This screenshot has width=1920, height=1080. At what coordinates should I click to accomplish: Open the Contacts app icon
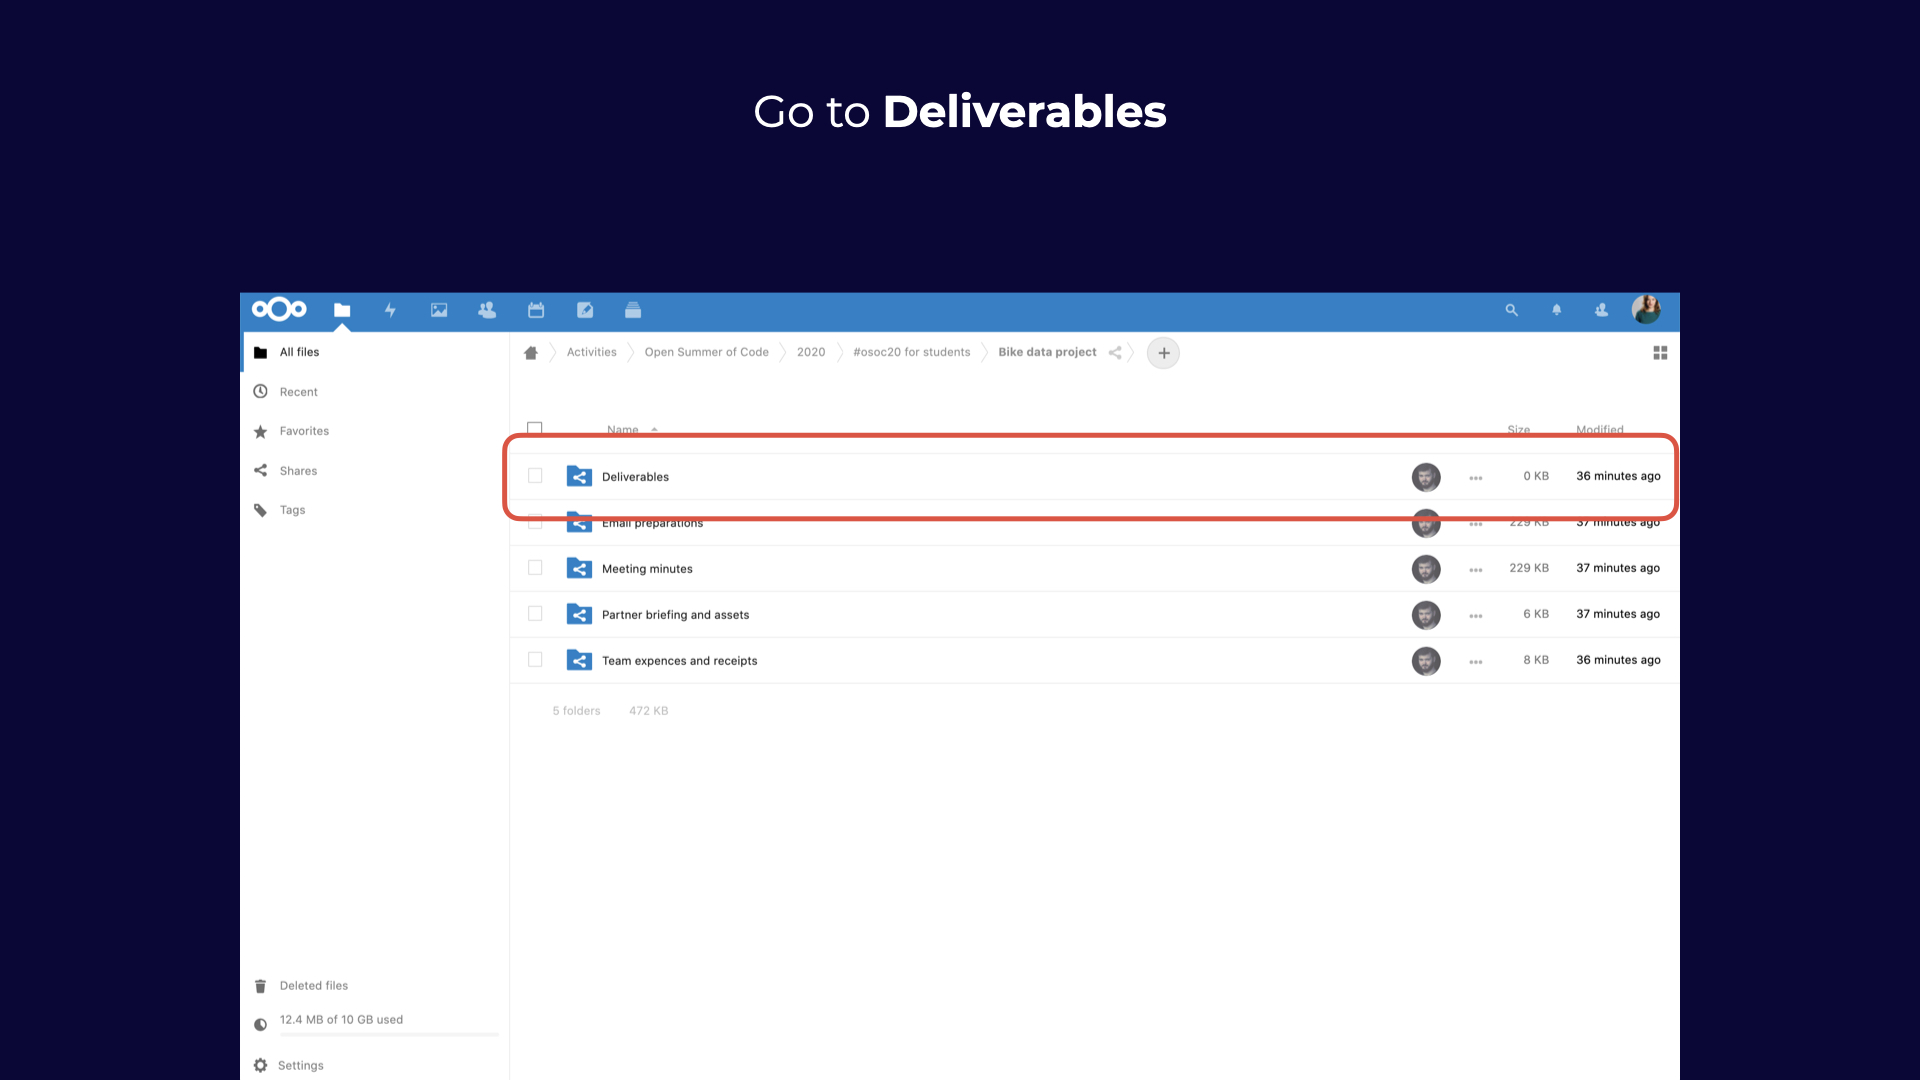point(488,310)
